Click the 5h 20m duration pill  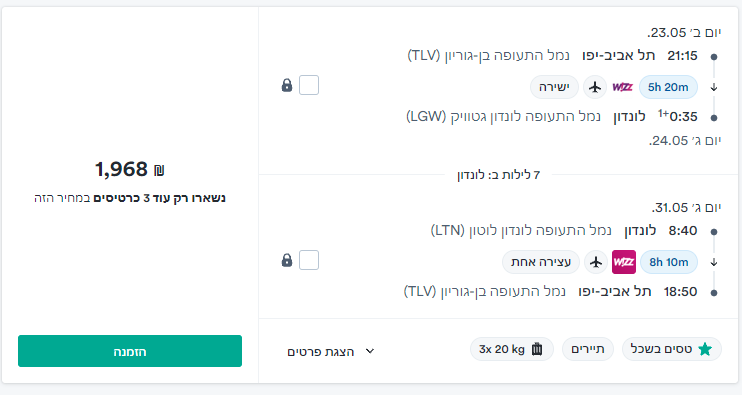coord(668,87)
